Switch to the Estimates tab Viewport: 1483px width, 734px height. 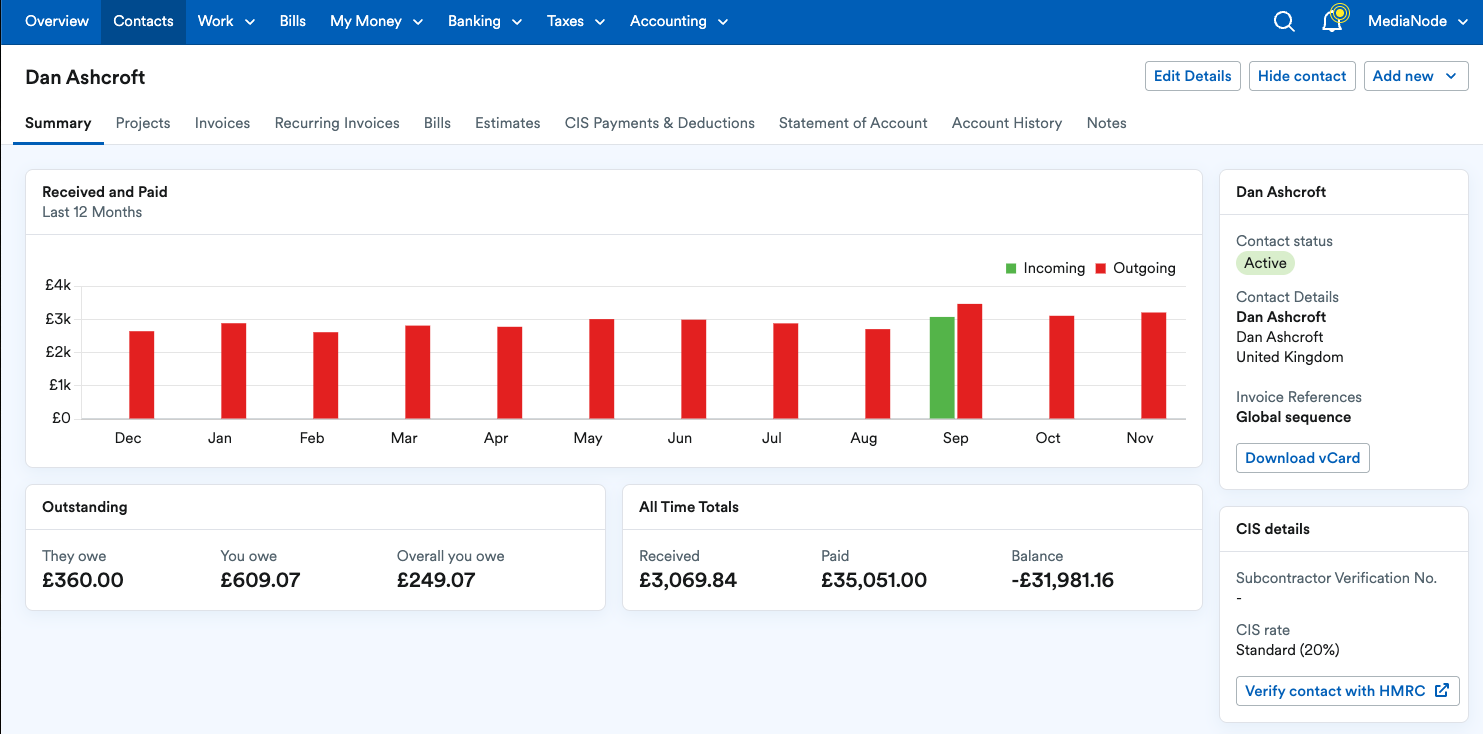click(508, 123)
